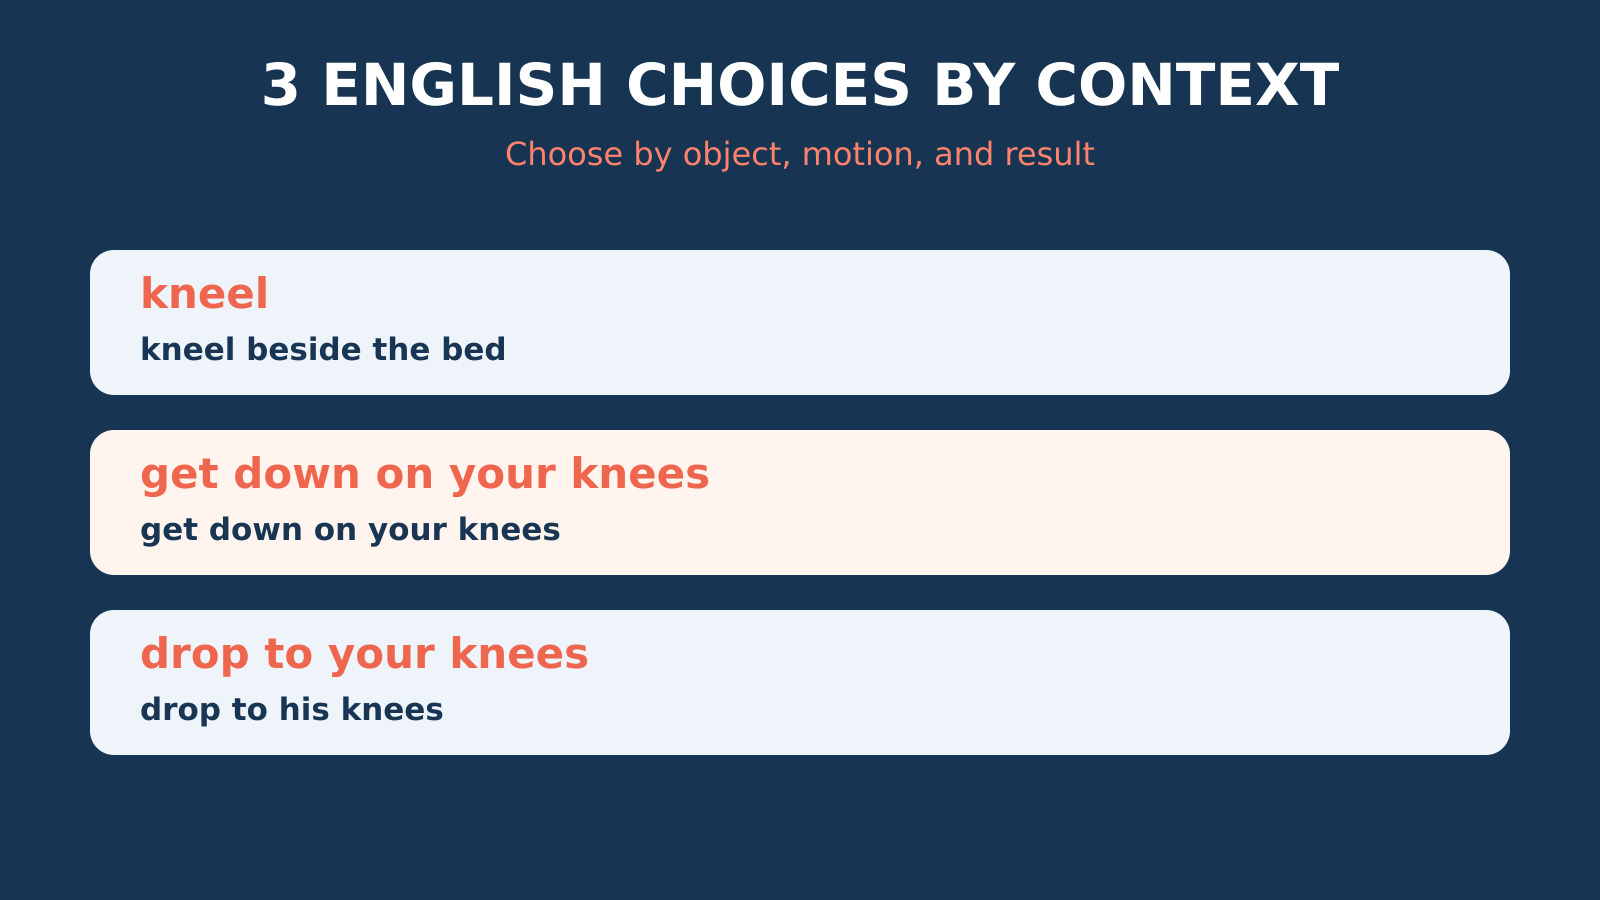Click the example "drop to his knees"
1600x900 pixels.
[292, 710]
